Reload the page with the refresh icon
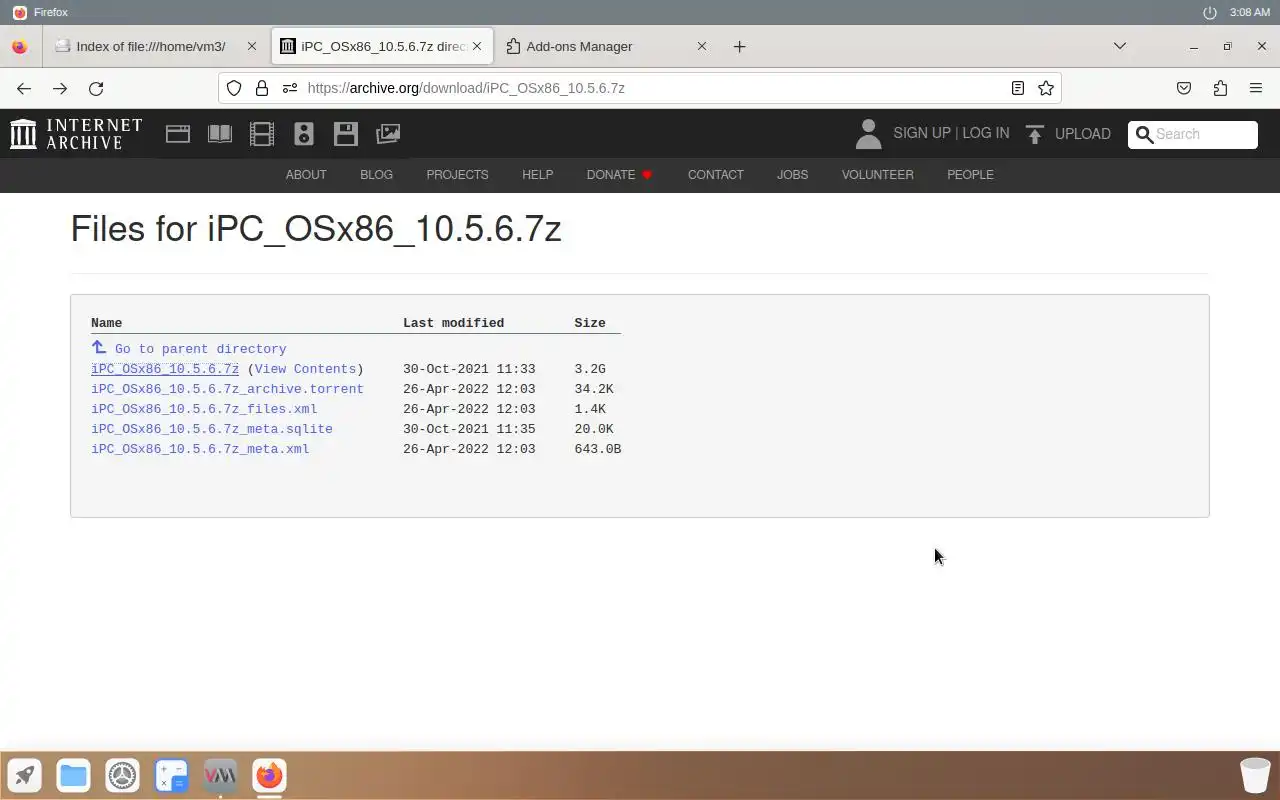 click(x=96, y=88)
